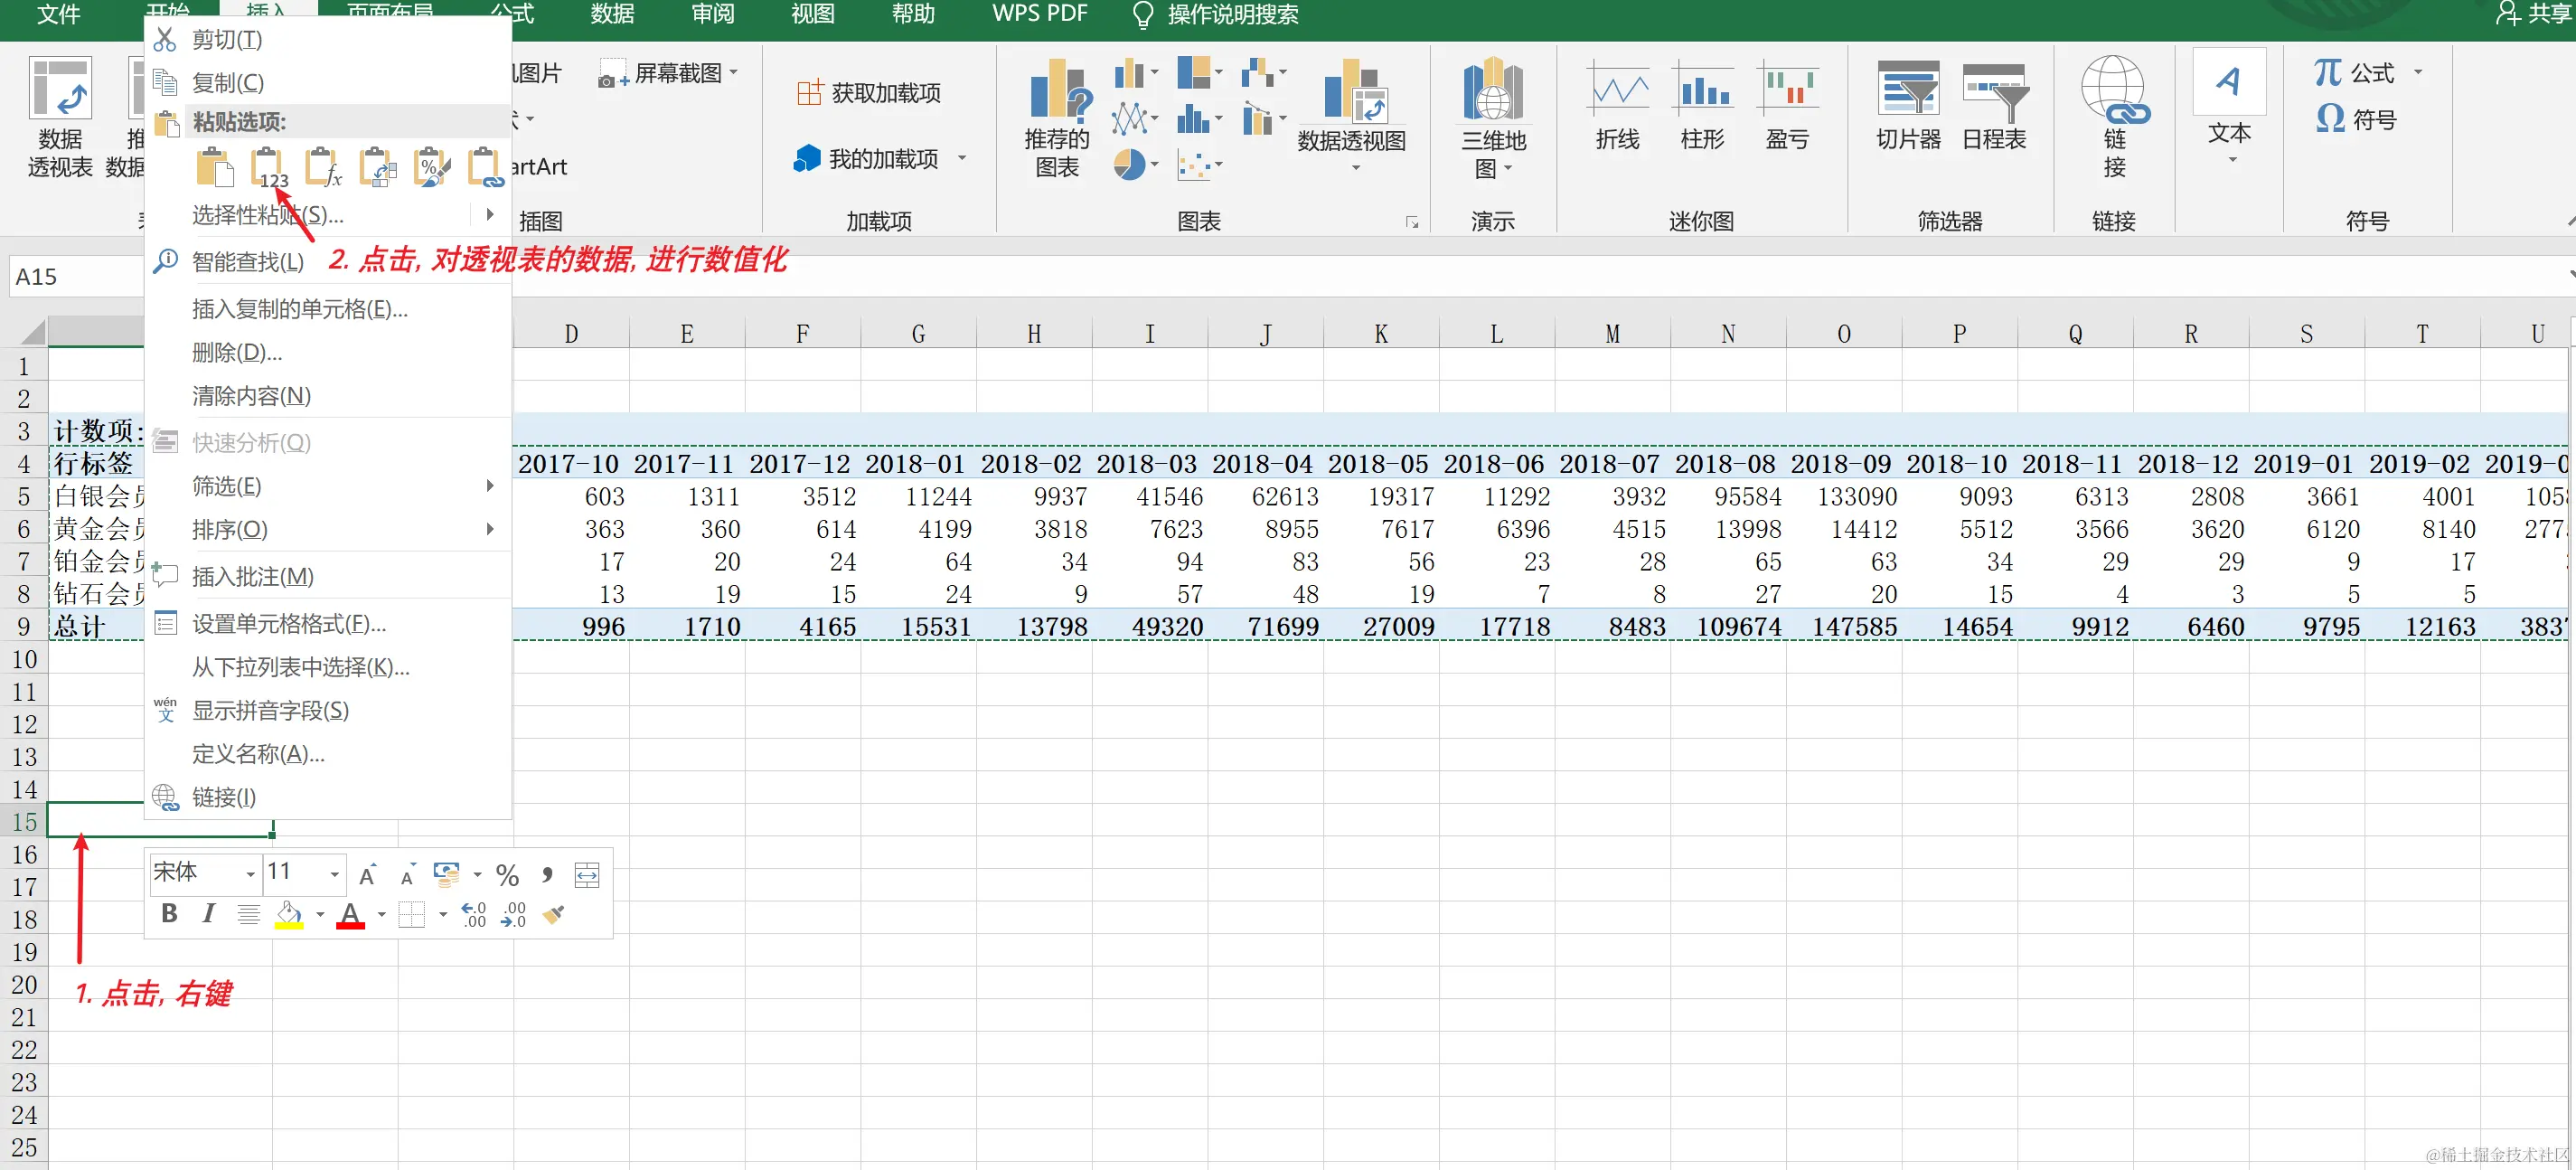Click the paste link clipboard icon
The height and width of the screenshot is (1170, 2576).
click(x=485, y=167)
